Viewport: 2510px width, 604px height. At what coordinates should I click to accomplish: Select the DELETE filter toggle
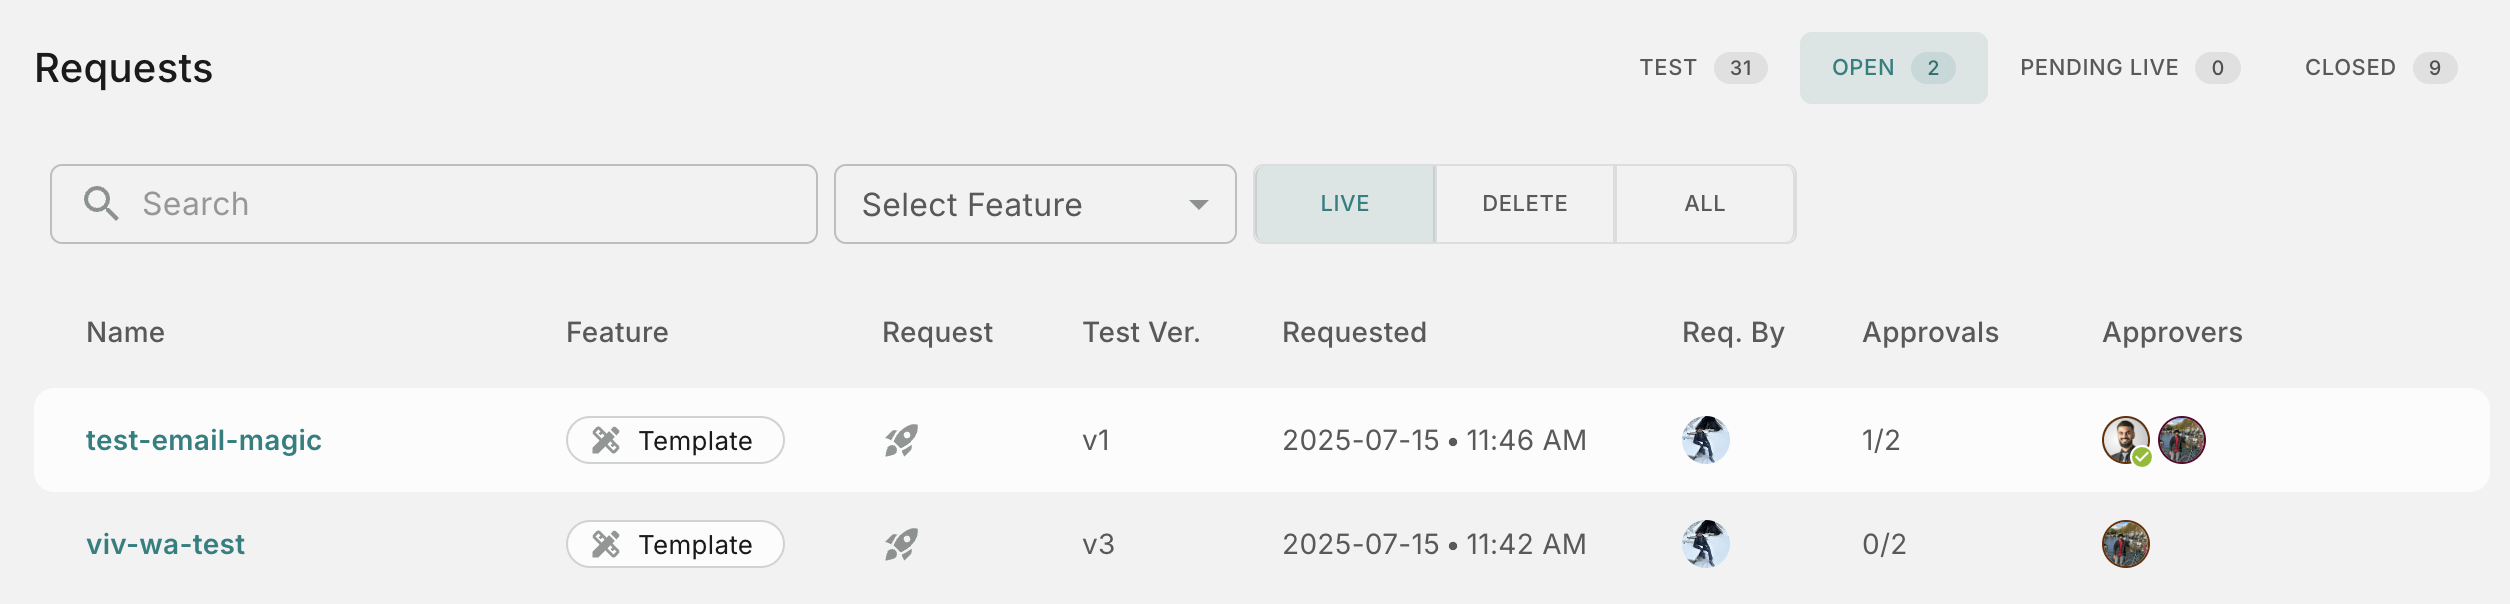pos(1524,204)
